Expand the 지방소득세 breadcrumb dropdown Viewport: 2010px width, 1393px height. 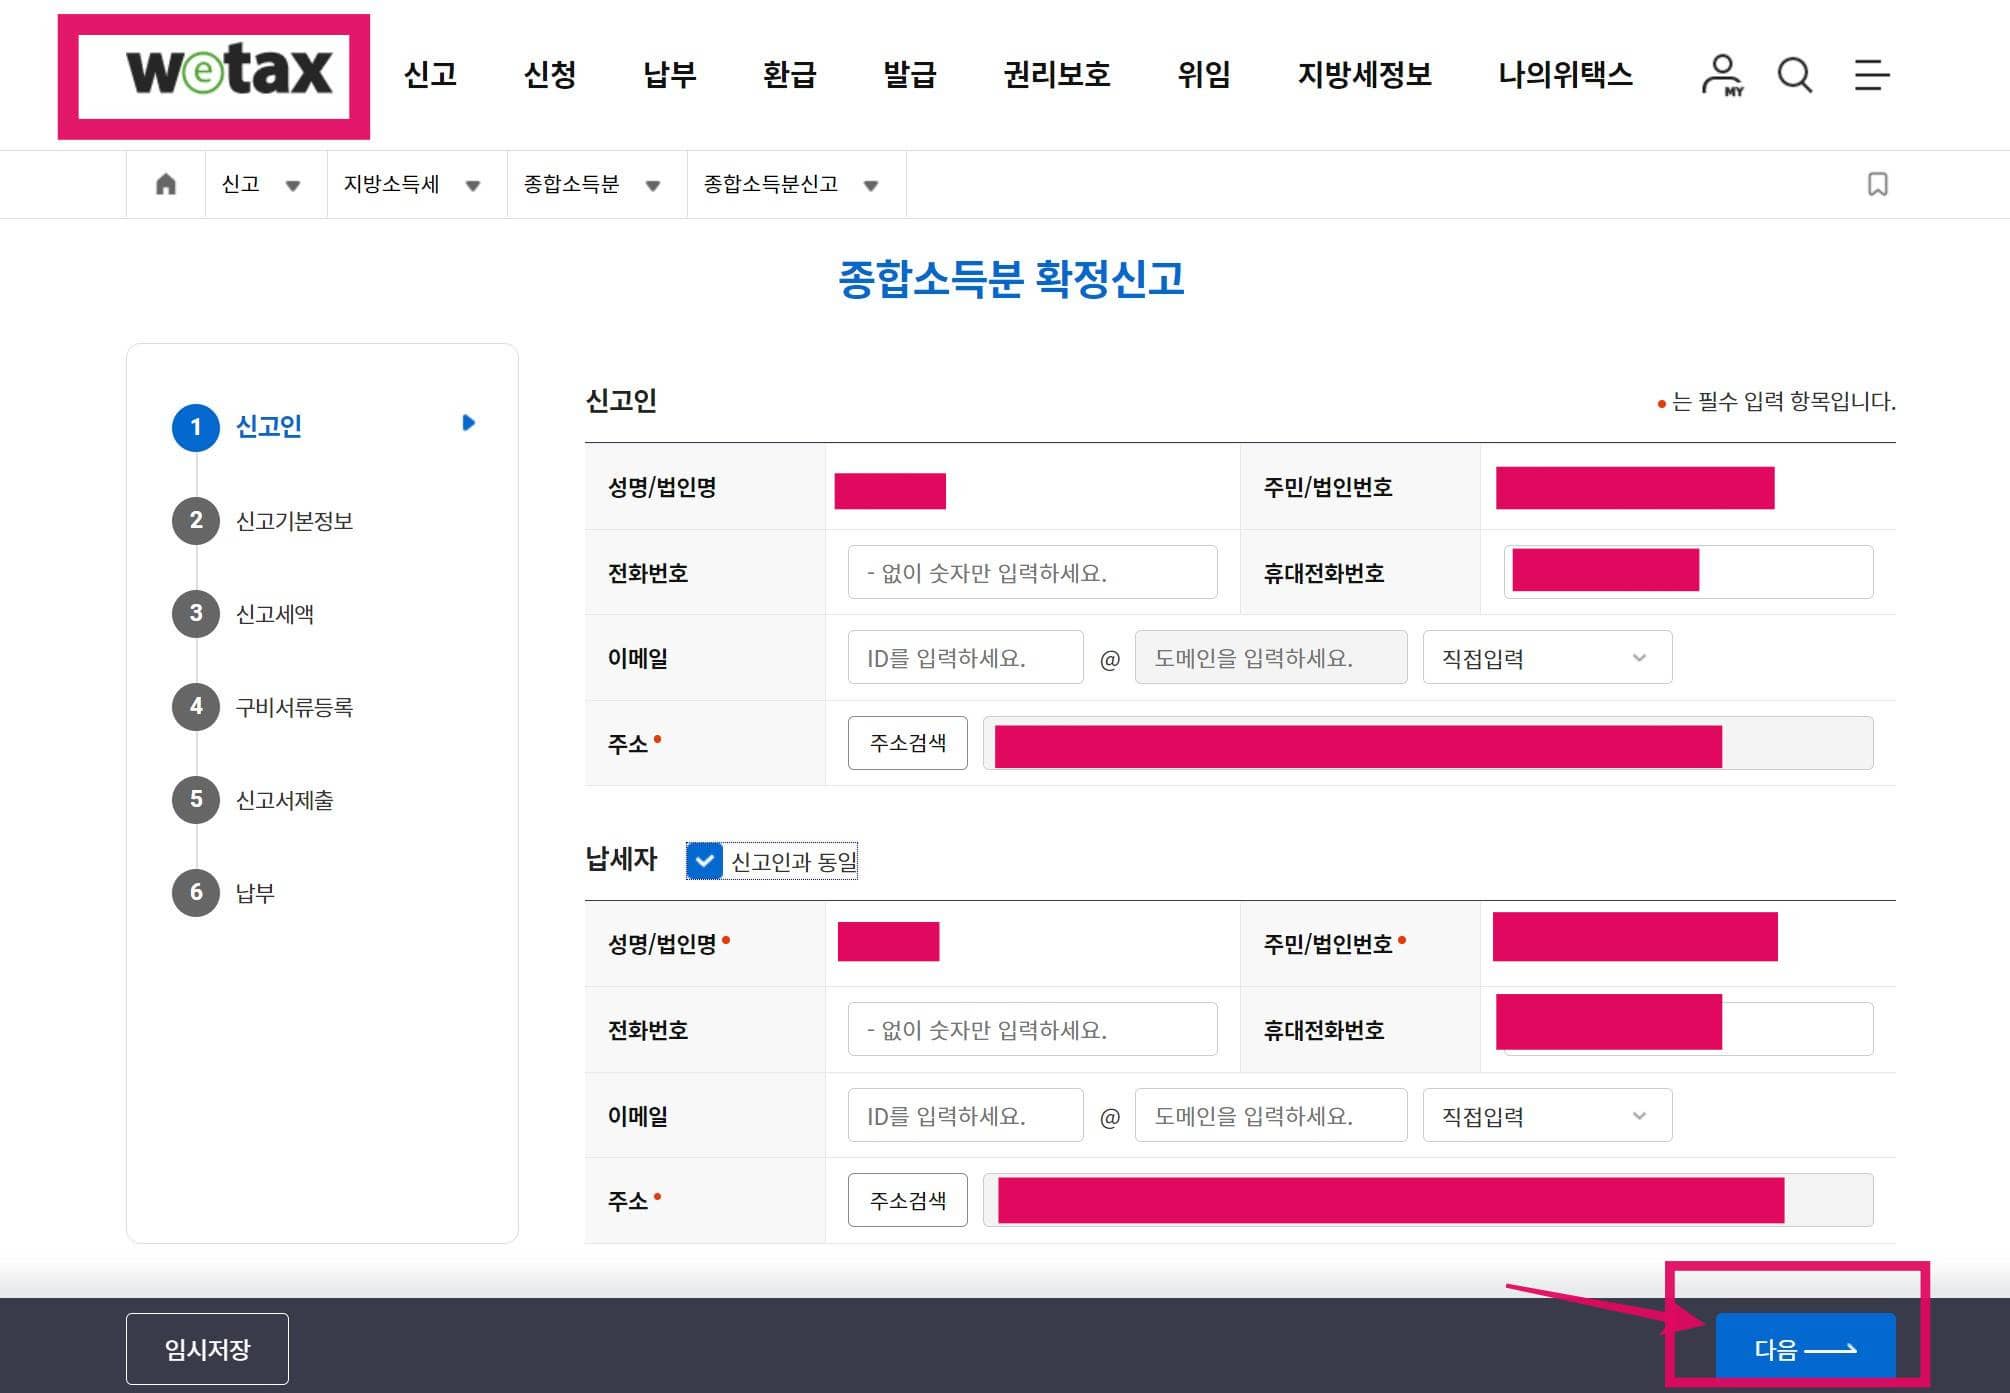tap(474, 185)
